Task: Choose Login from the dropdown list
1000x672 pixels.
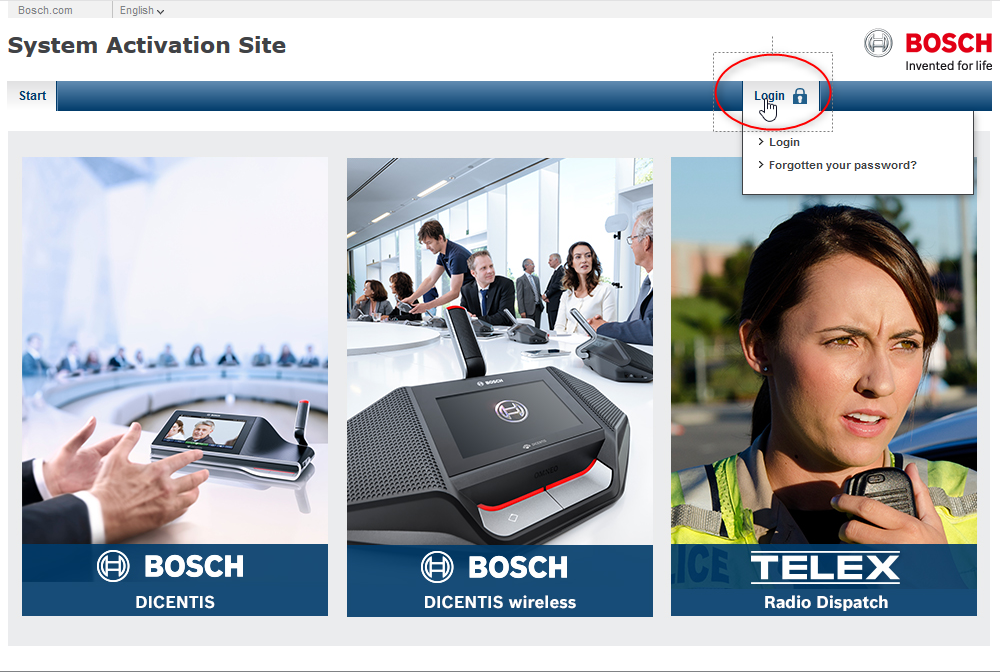Action: point(784,142)
